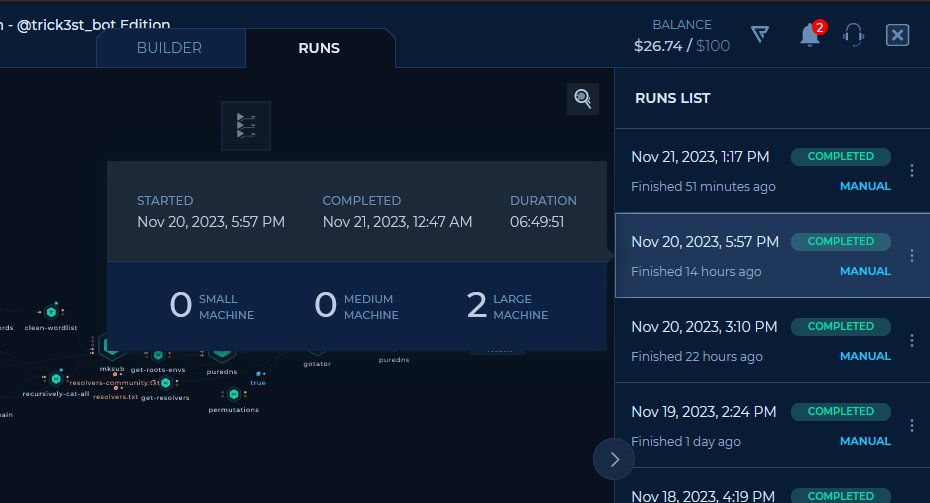Select the Nov 21, 2023, 1:17 PM run
The width and height of the screenshot is (930, 503).
point(772,171)
